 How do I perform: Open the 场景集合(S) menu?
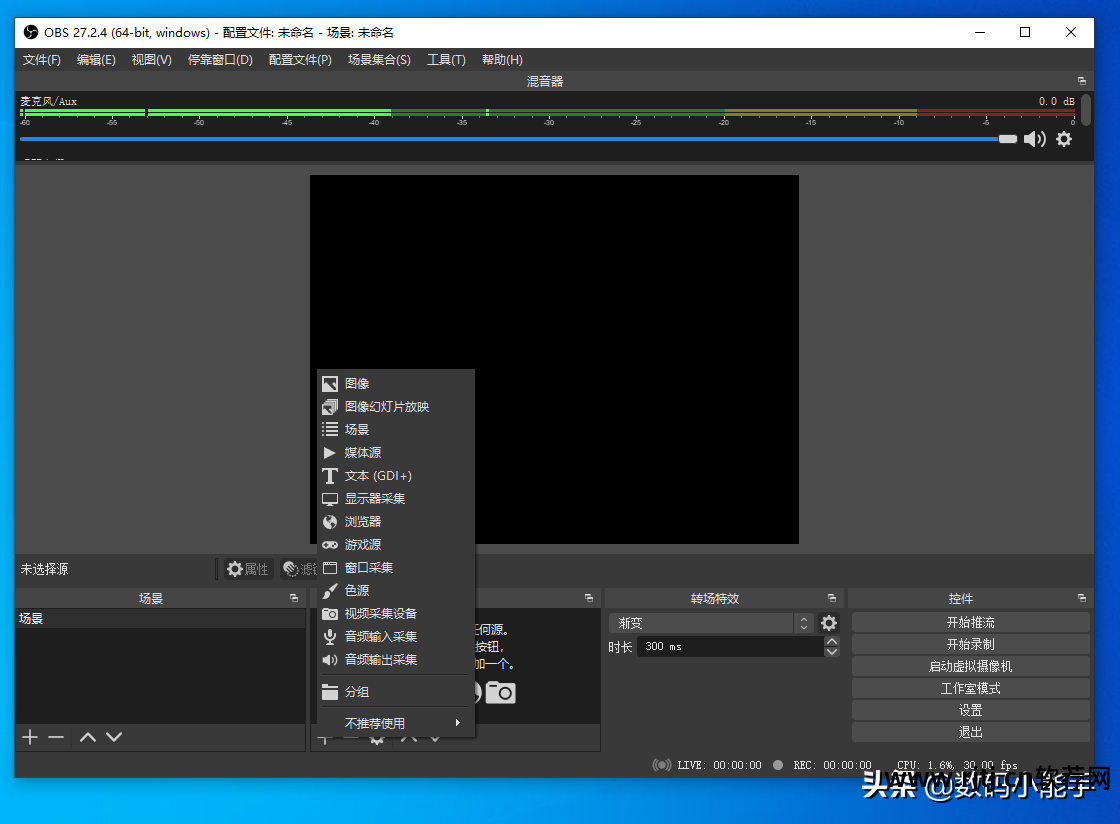tap(379, 59)
